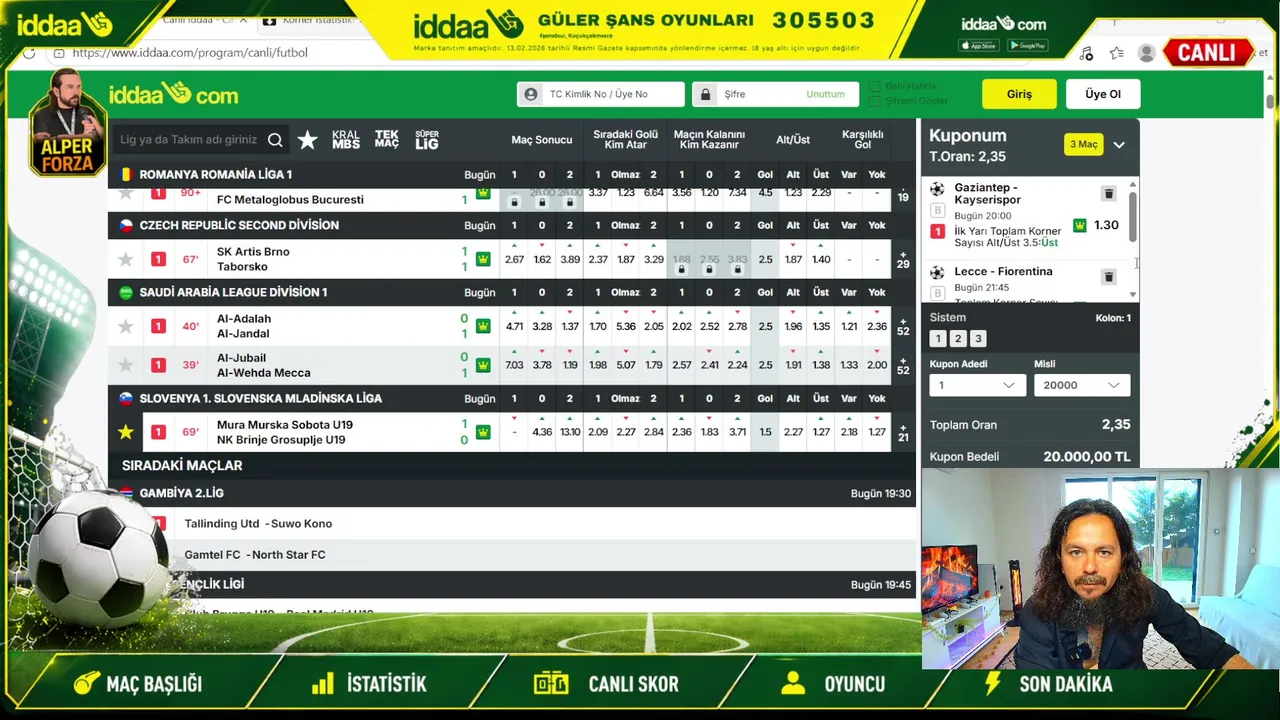Open Canlı Skor bottom tab
1280x720 pixels.
coord(606,684)
